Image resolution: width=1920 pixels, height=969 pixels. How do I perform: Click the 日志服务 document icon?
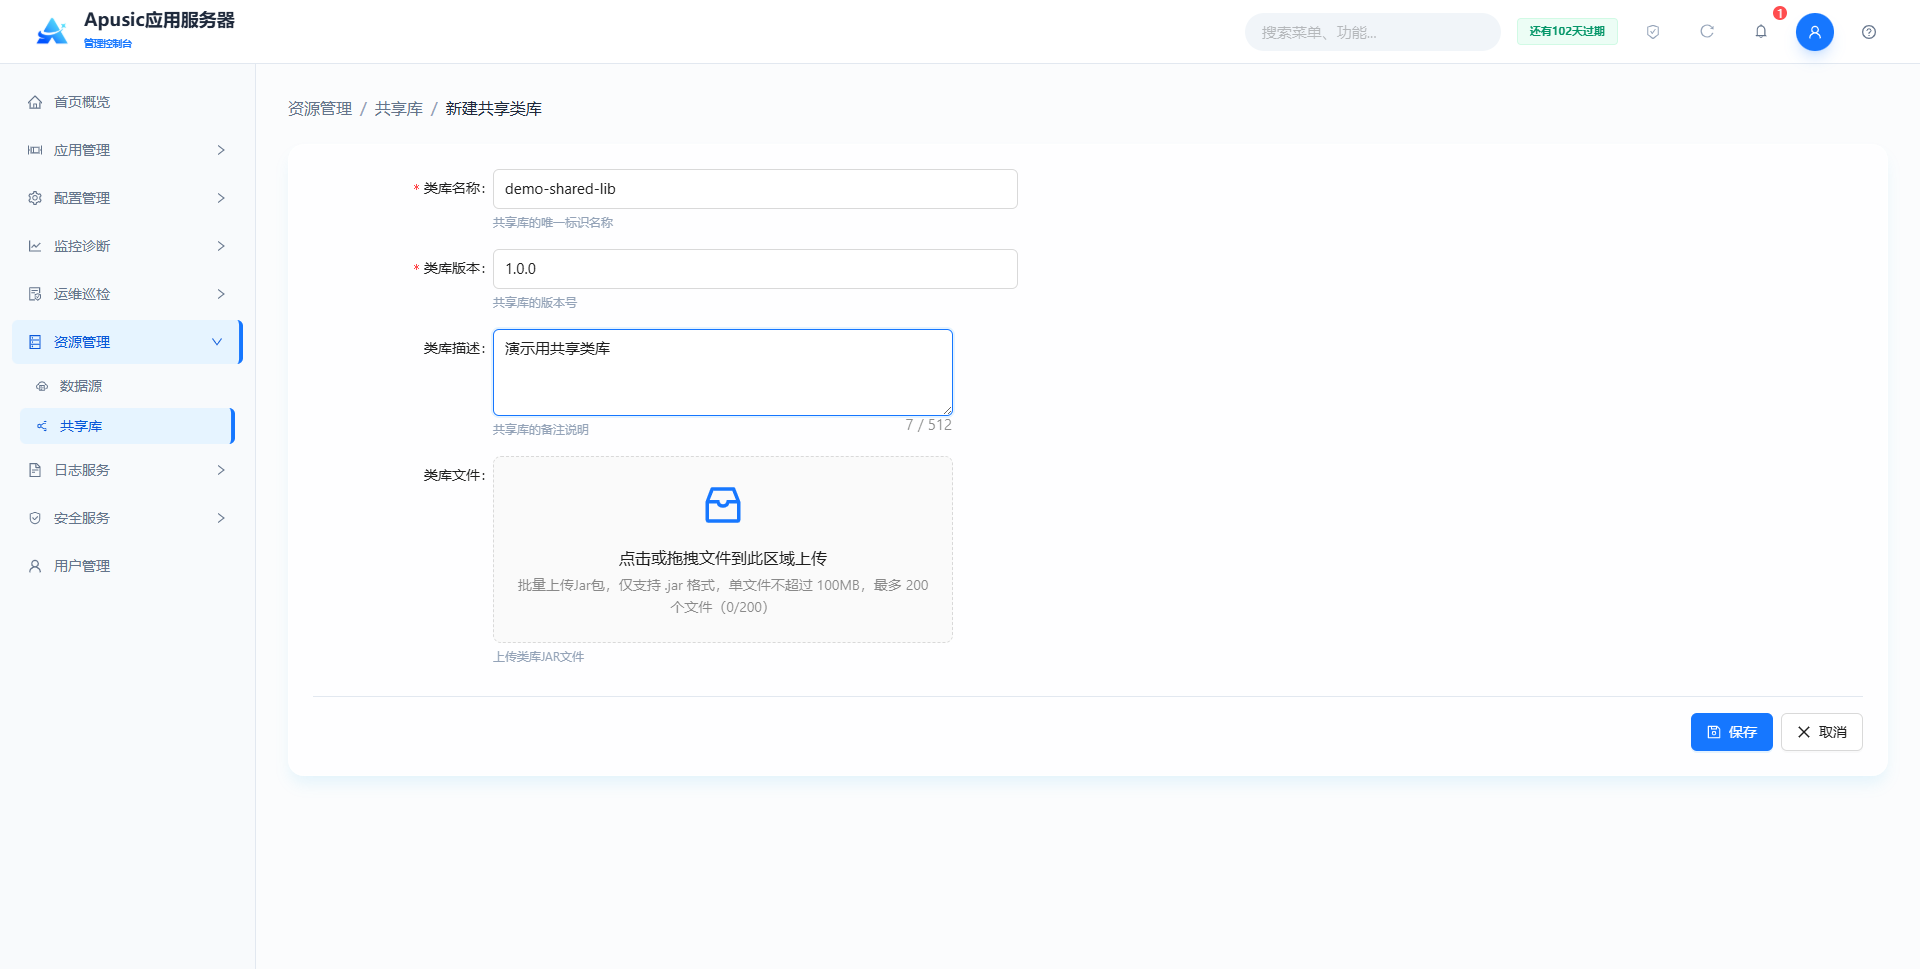point(35,470)
